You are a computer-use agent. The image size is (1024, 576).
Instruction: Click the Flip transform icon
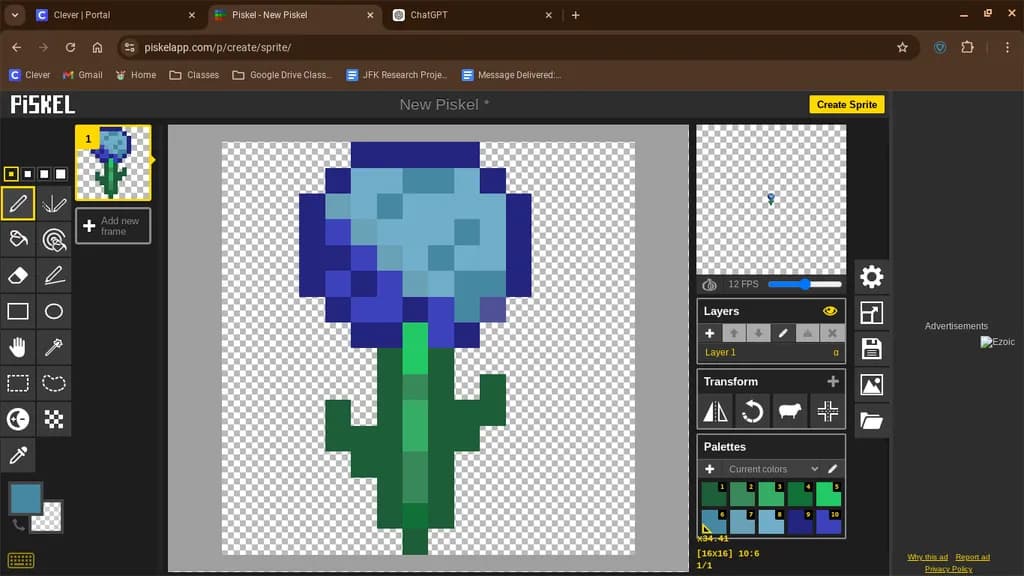pos(715,411)
